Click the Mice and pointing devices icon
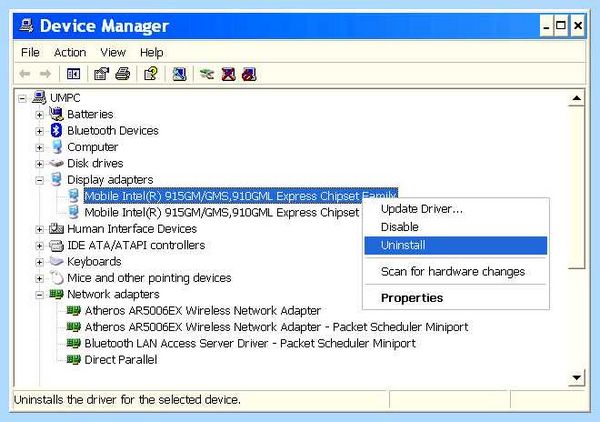This screenshot has width=600, height=422. pyautogui.click(x=57, y=278)
